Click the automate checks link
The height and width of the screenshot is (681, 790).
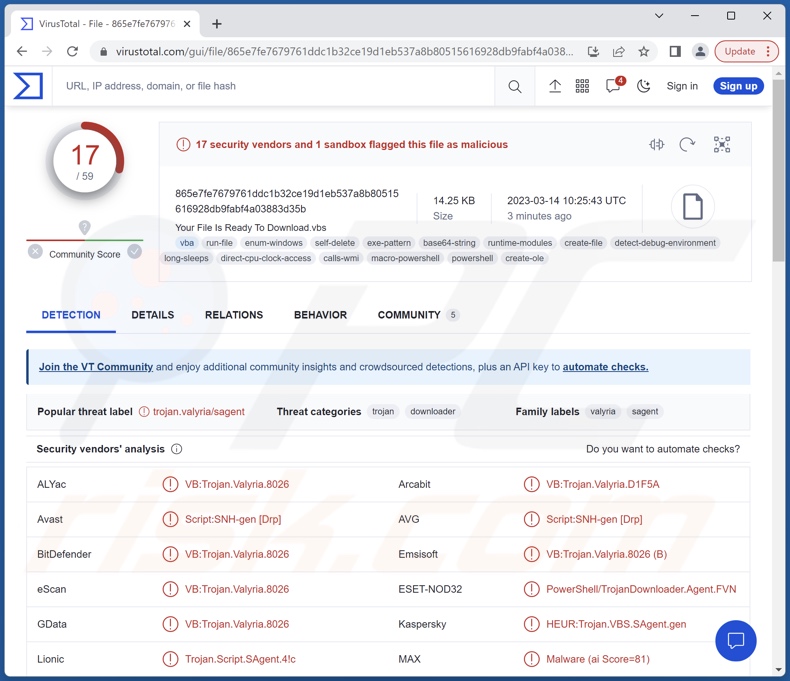(x=605, y=367)
